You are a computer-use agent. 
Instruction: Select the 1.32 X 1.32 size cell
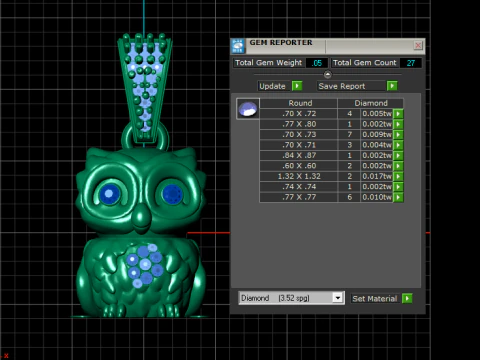coord(299,176)
